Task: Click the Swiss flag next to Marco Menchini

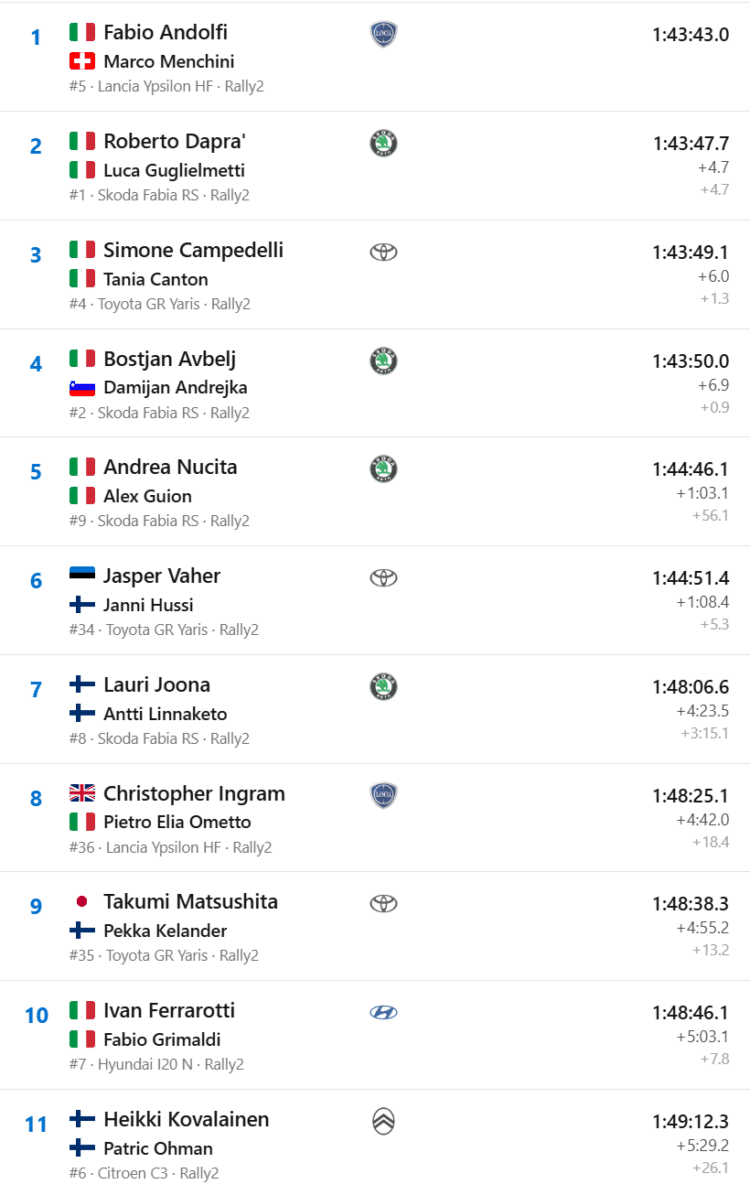Action: pos(82,61)
